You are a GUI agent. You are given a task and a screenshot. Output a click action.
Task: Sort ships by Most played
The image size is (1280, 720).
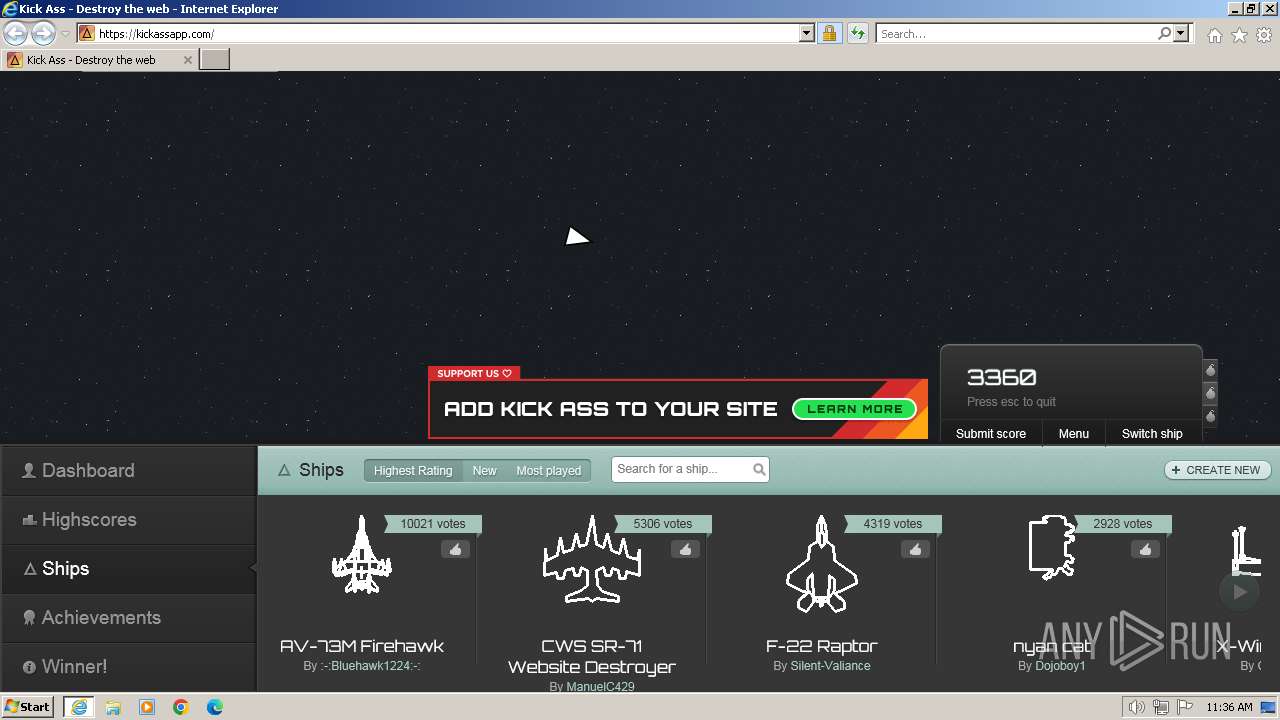(548, 470)
